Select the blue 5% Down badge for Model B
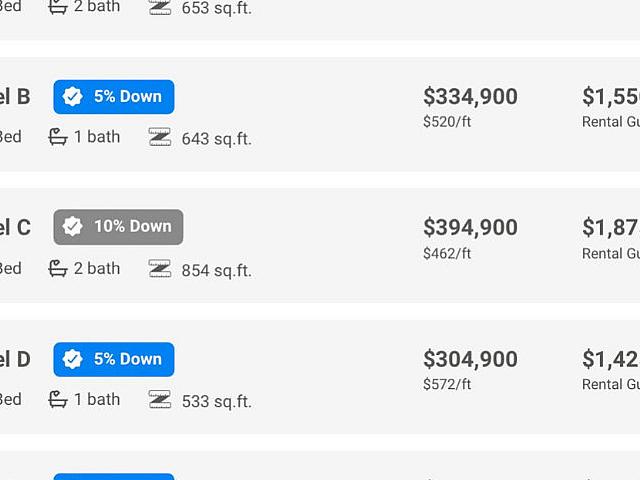Screen dimensions: 640x480 (x=114, y=97)
